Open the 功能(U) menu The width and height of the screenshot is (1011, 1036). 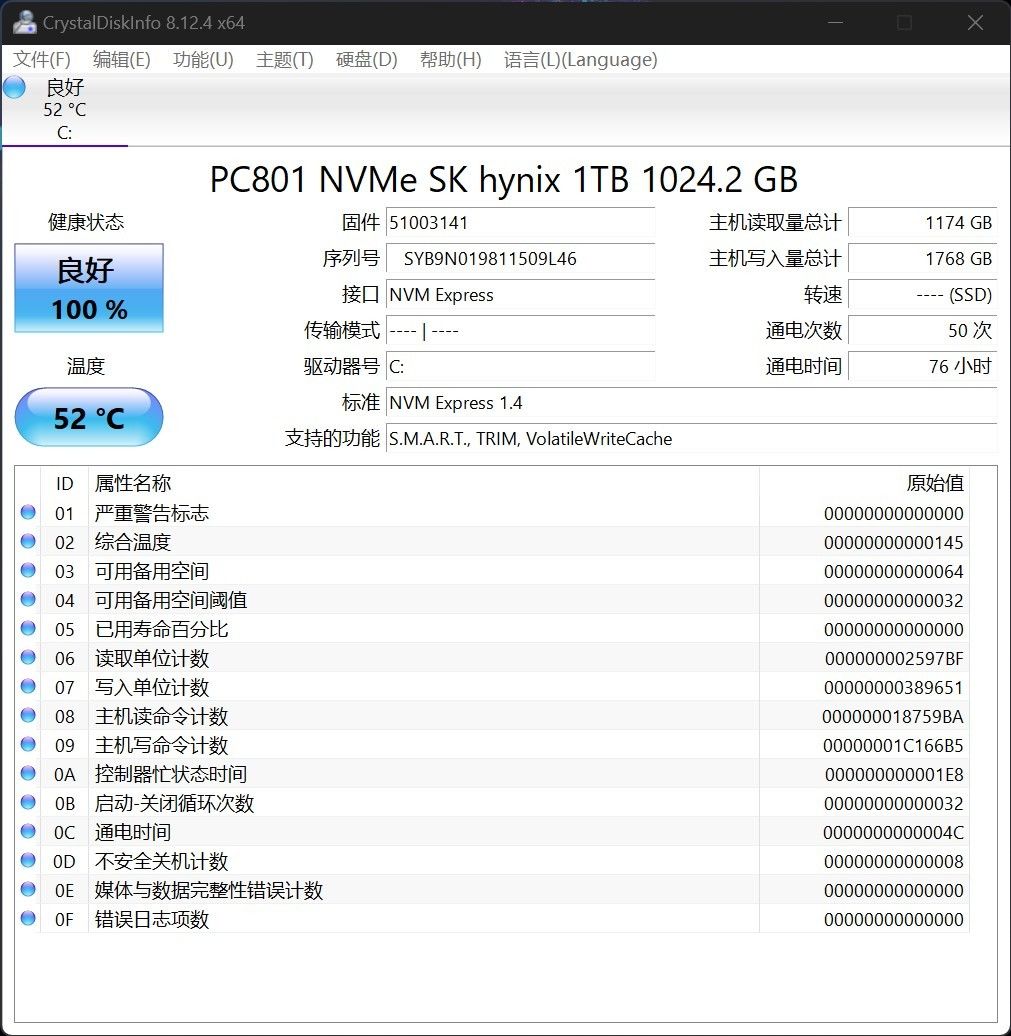204,59
